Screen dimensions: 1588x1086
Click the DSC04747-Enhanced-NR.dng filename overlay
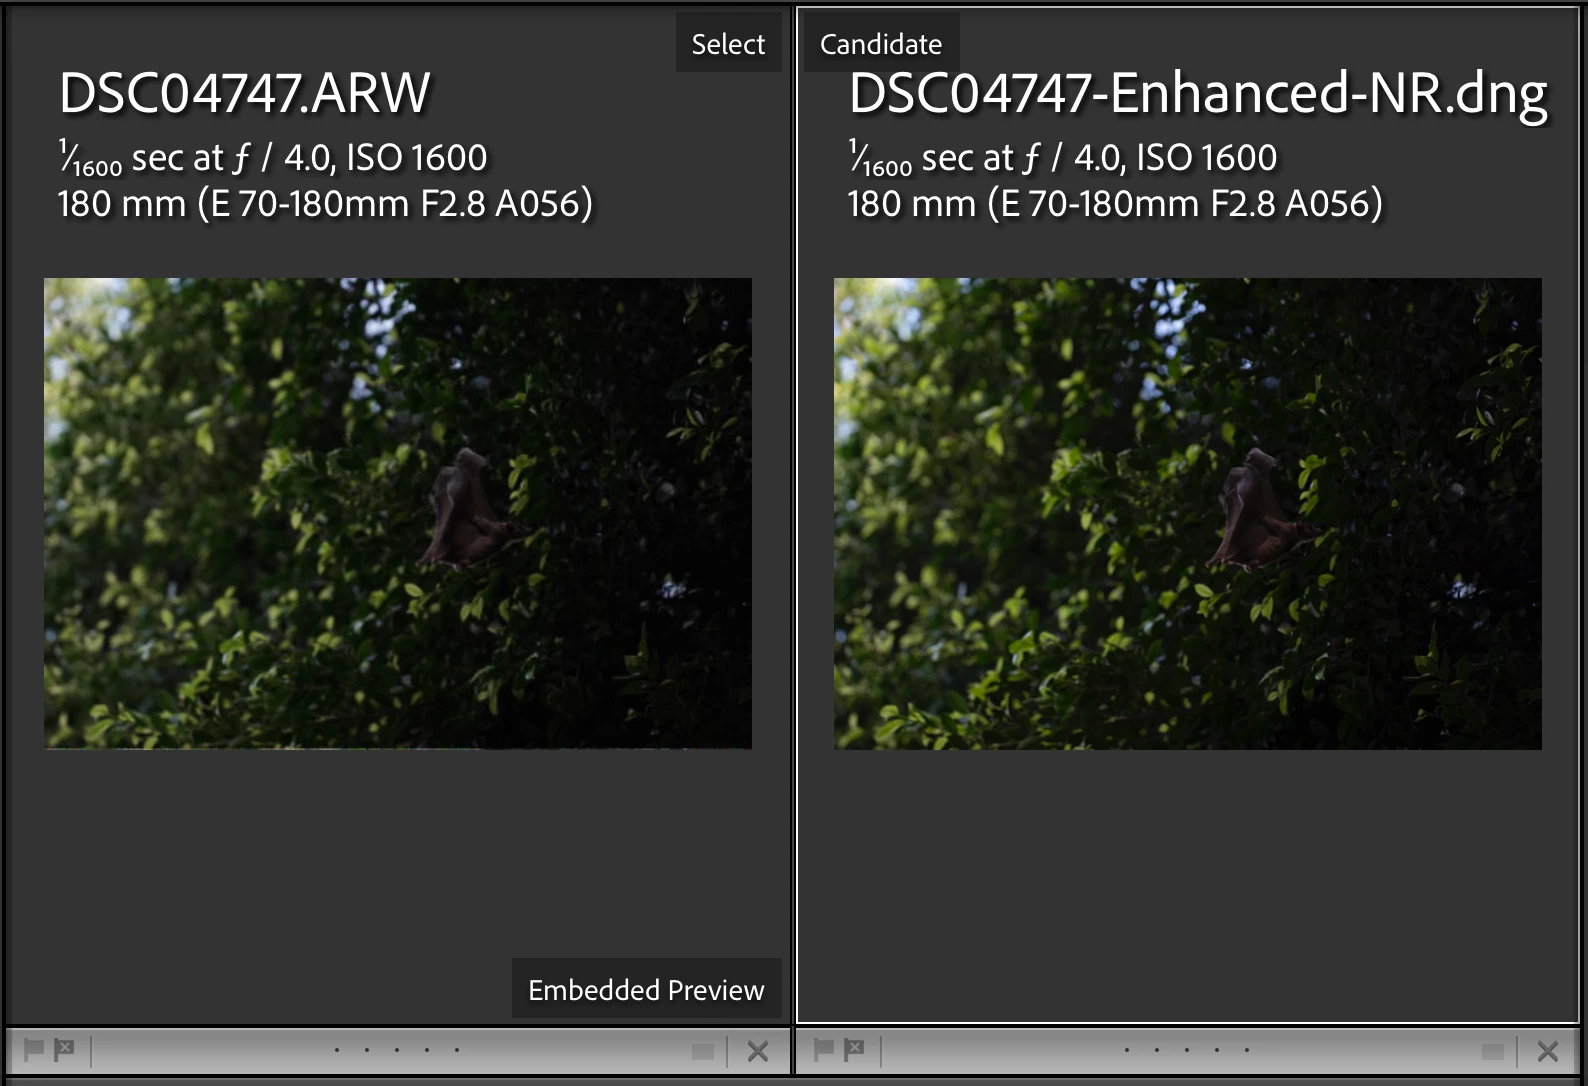tap(1198, 95)
